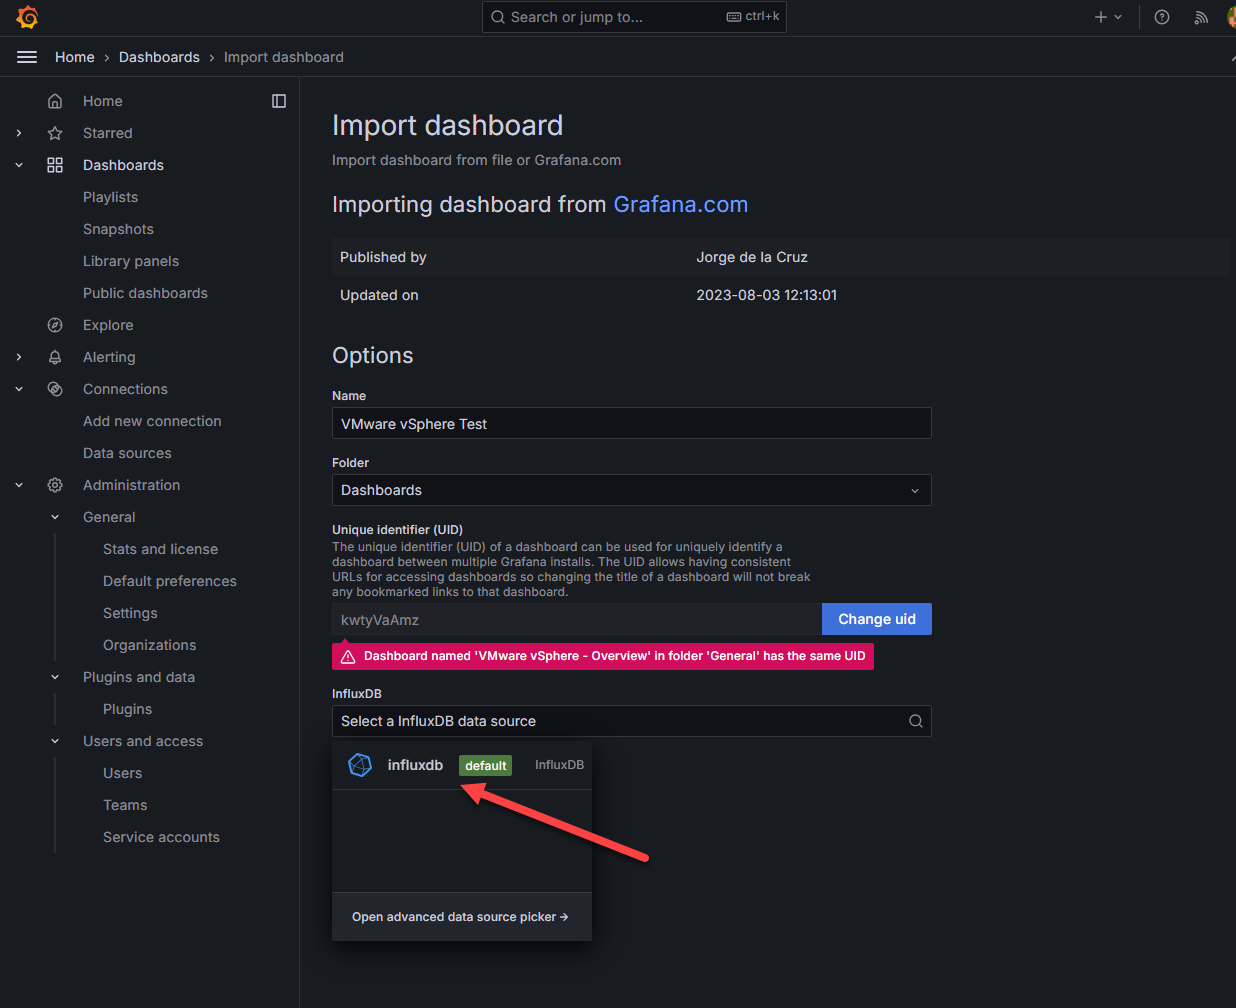Open the InfluxDB data source selector
Screen dimensions: 1236x1008
(631, 721)
